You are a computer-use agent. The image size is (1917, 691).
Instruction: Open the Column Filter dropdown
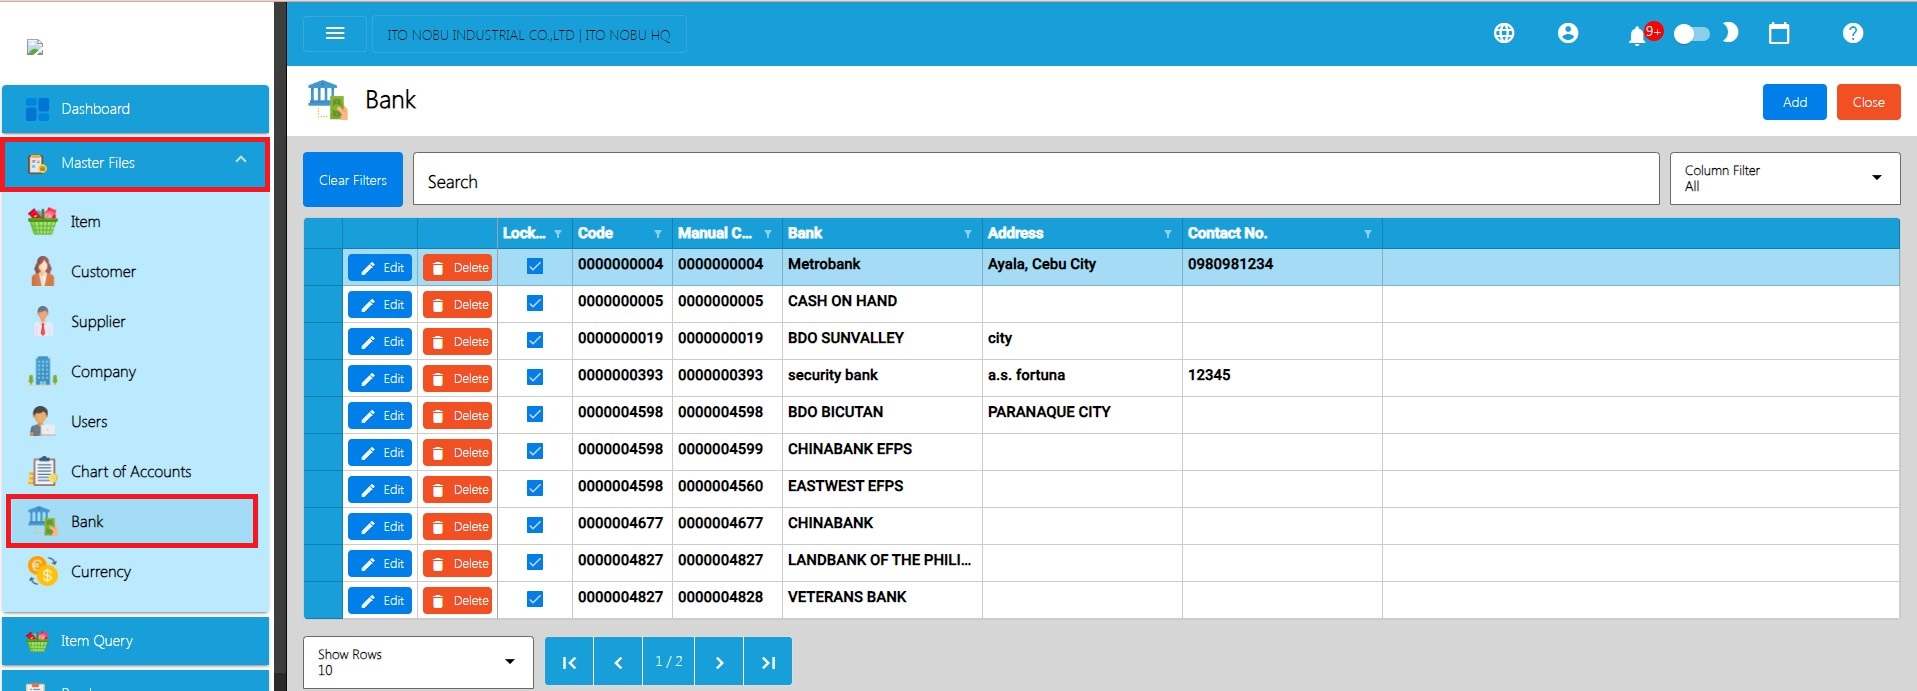[1784, 178]
